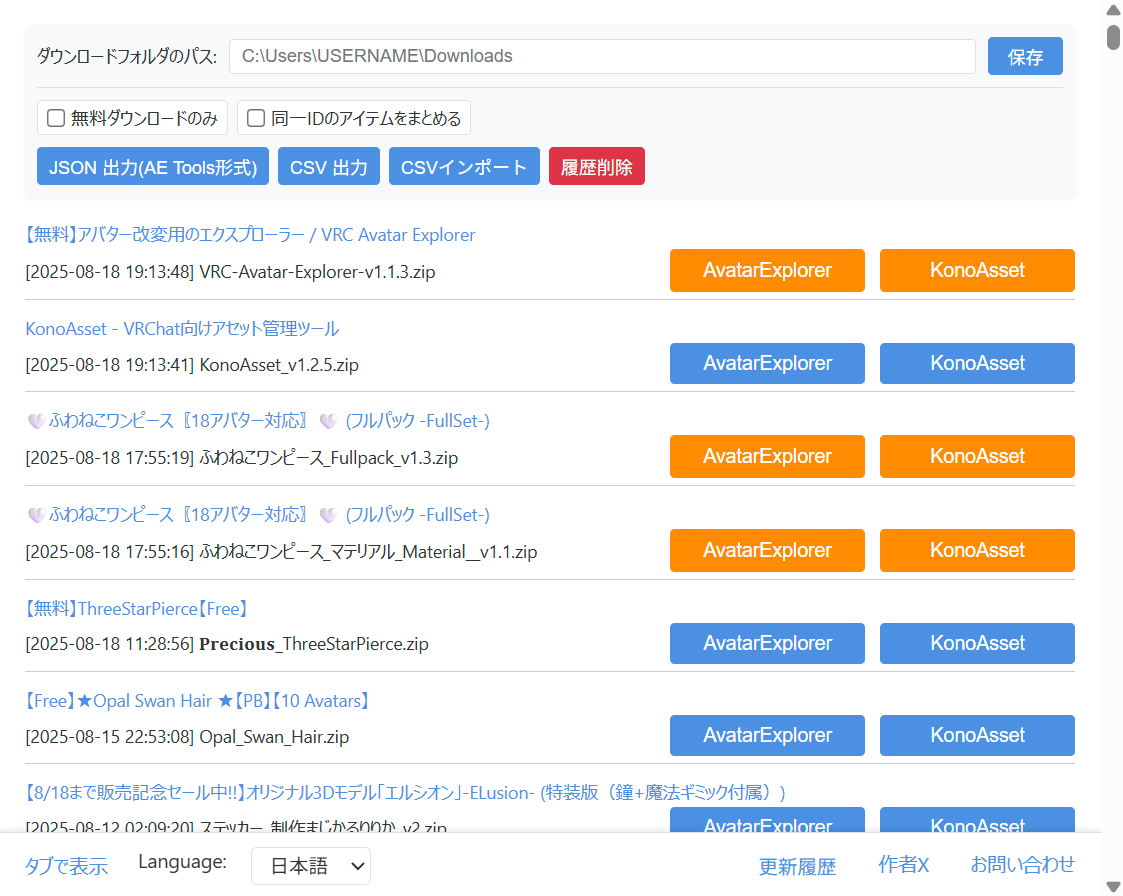Click KonoAsset button for Opal_Swan_Hair.zip
Screen dimensions: 1123x896
click(977, 735)
